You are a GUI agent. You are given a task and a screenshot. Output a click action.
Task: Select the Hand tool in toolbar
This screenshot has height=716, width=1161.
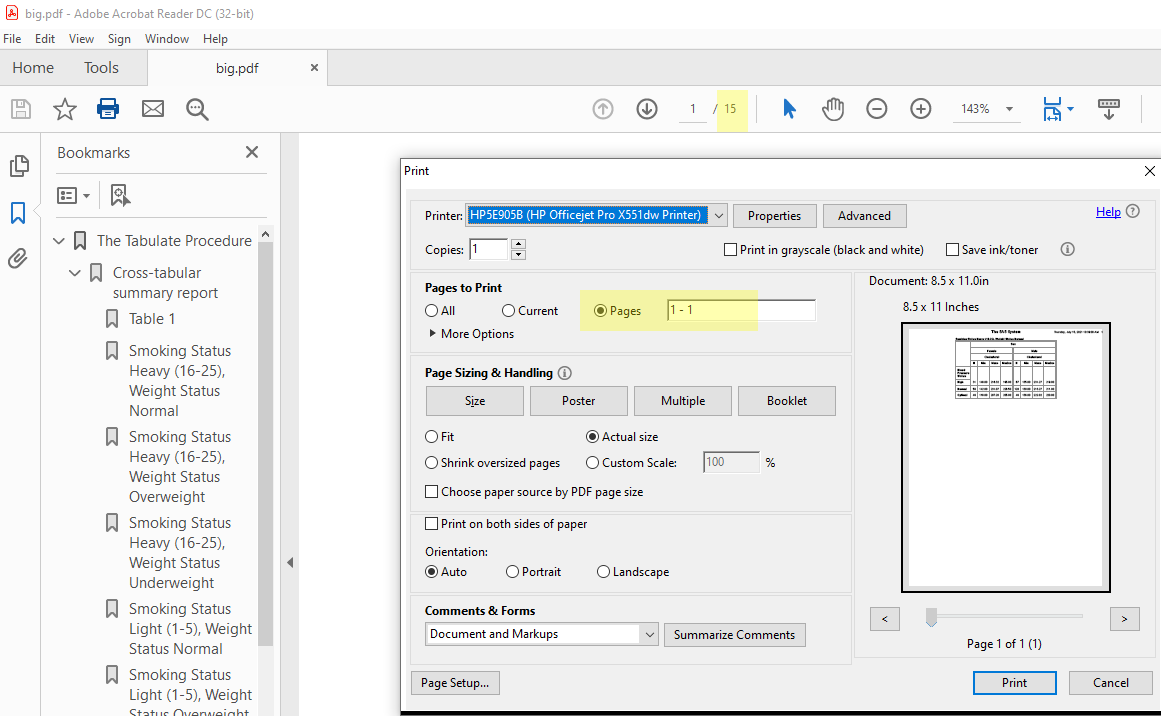point(833,109)
